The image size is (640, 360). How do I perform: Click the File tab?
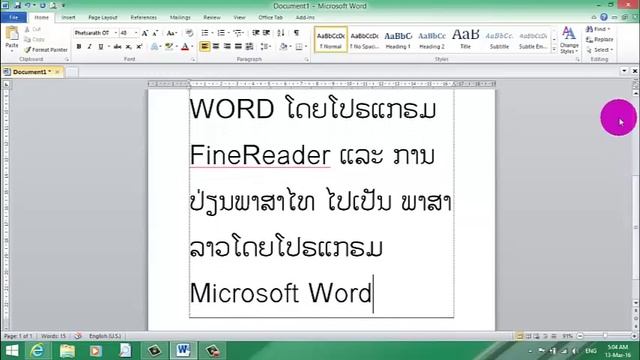pos(13,18)
